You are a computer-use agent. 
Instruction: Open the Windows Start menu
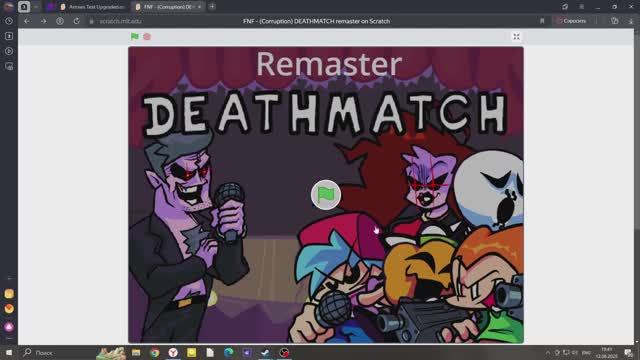click(x=9, y=352)
